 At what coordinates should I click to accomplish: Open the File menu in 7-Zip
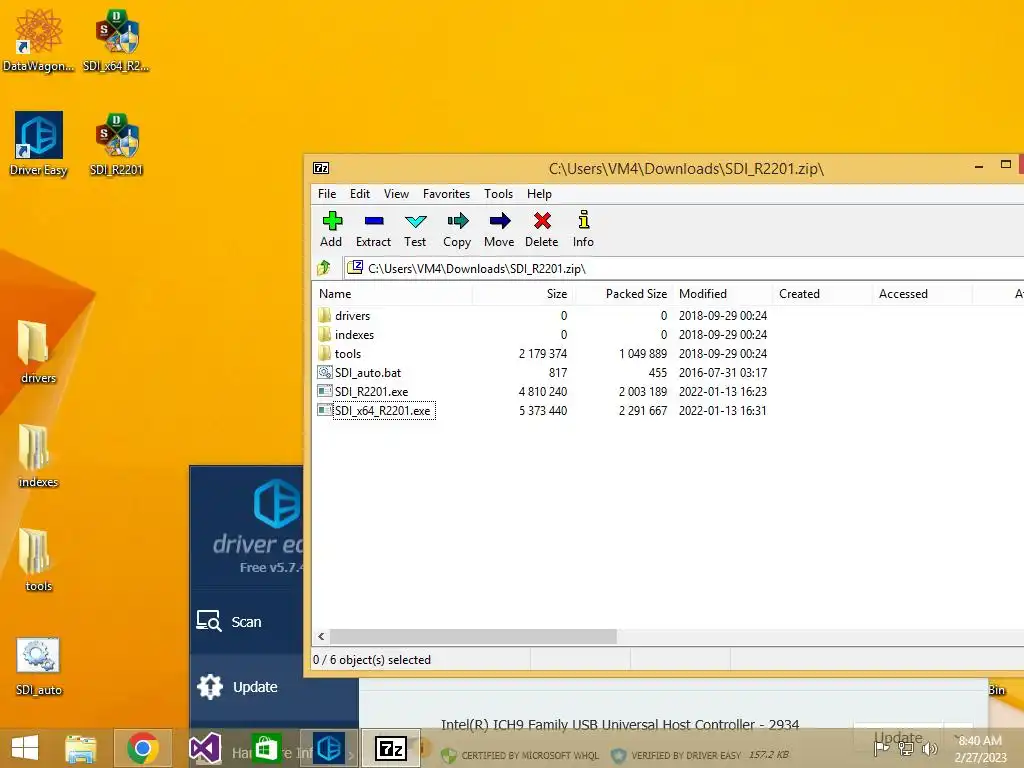click(x=327, y=194)
